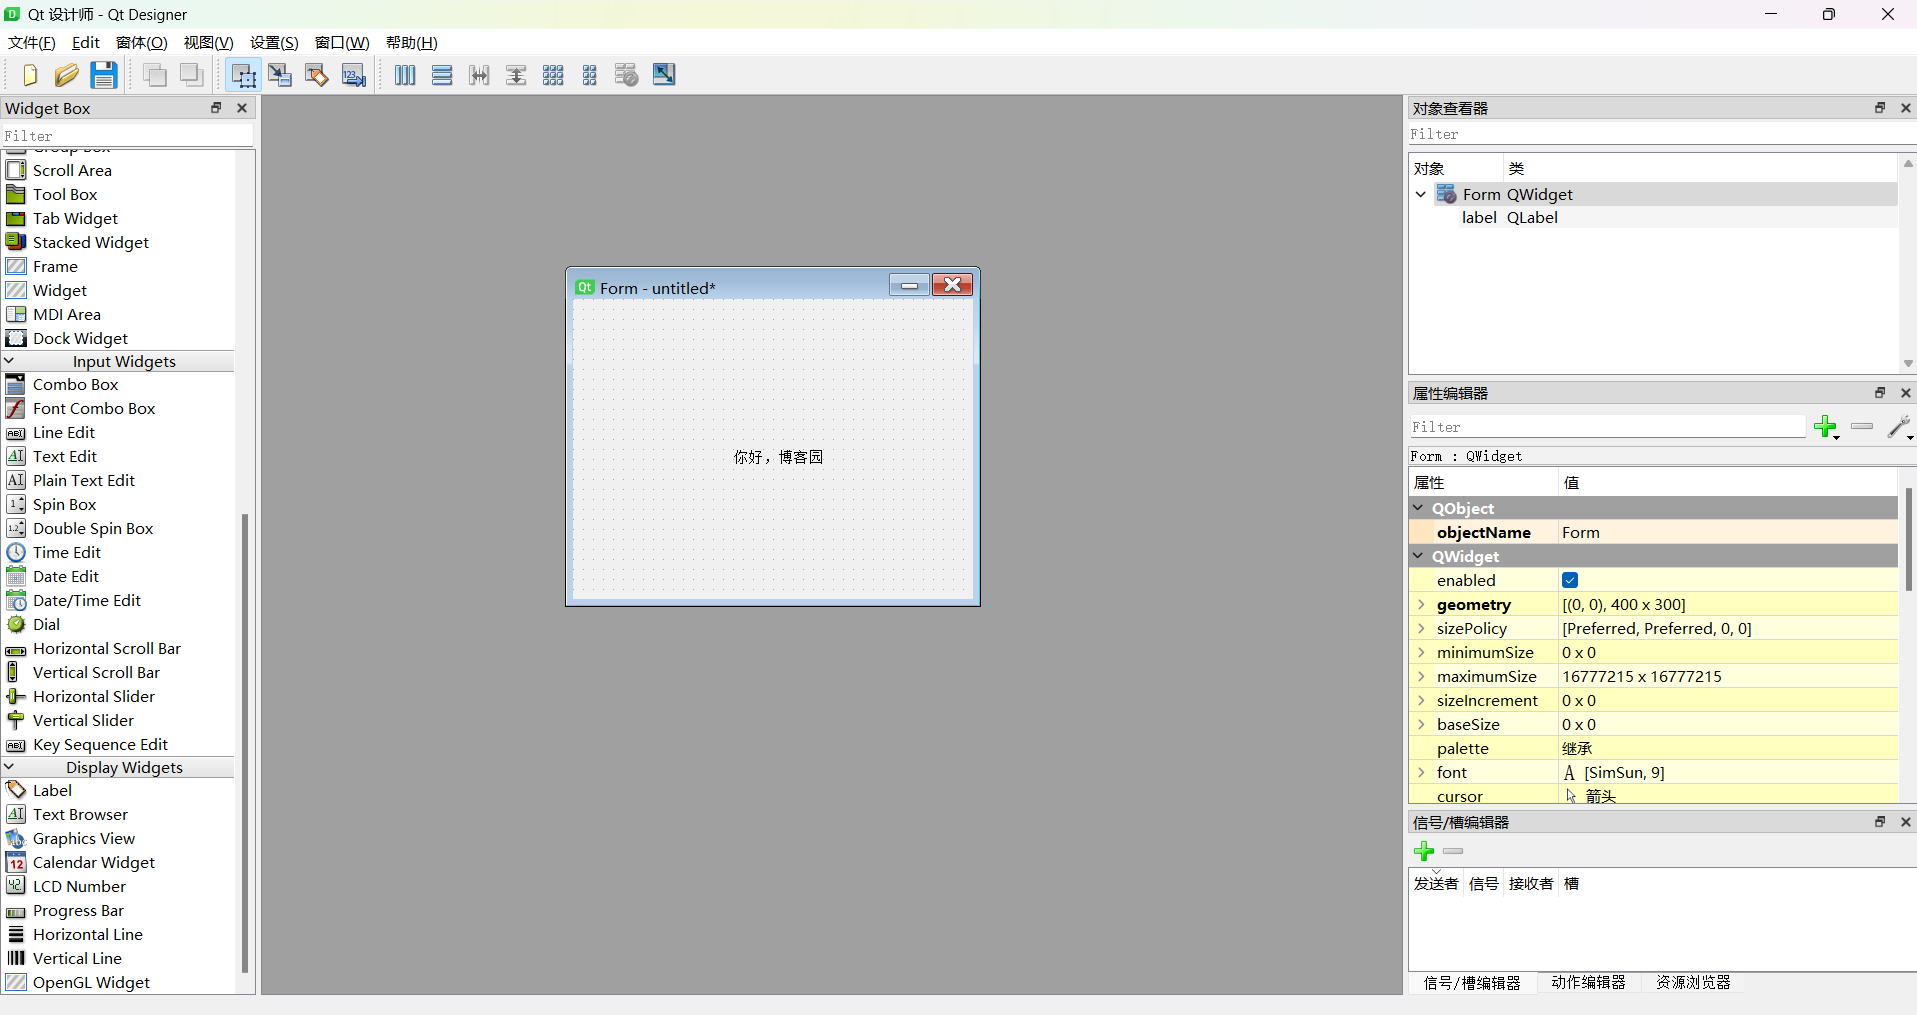Expand the minimumSize property row
Screen dimensions: 1917x1015
click(1421, 652)
